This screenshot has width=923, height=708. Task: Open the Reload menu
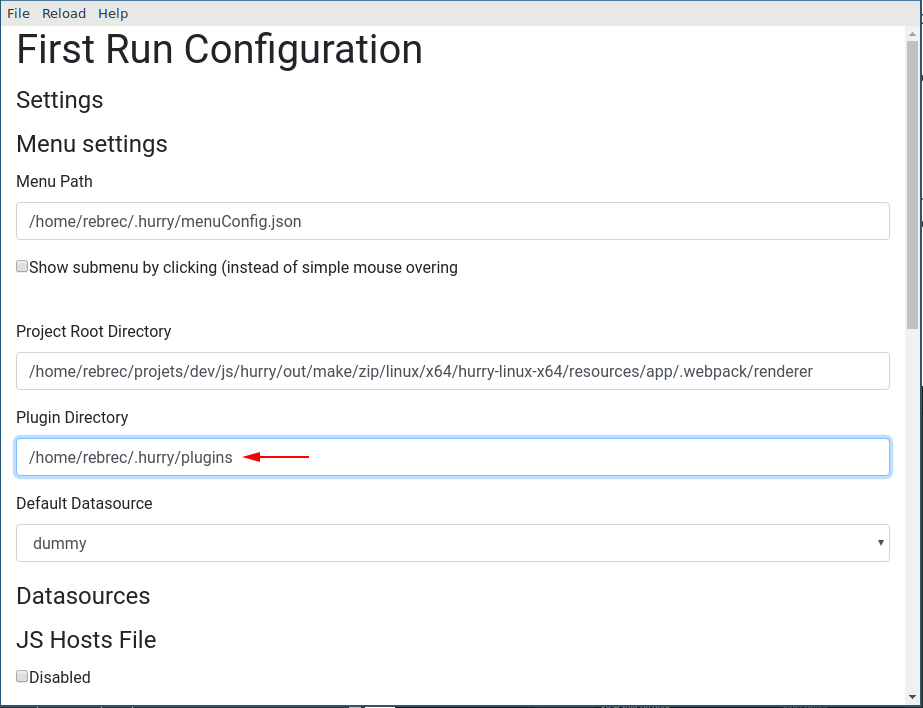64,13
